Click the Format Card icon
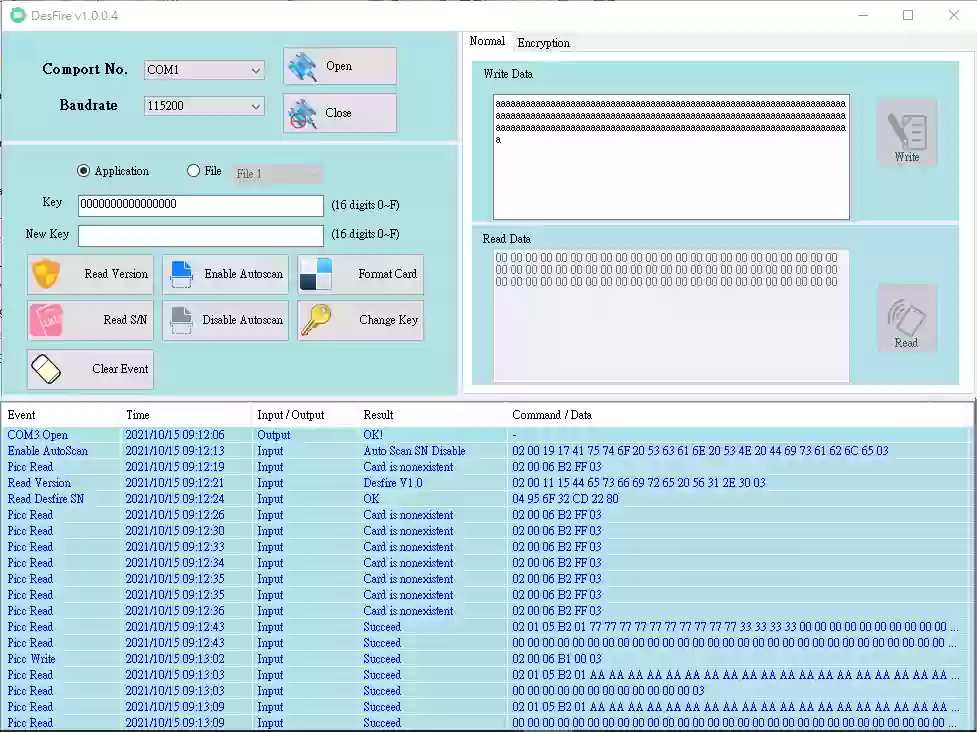 (316, 274)
